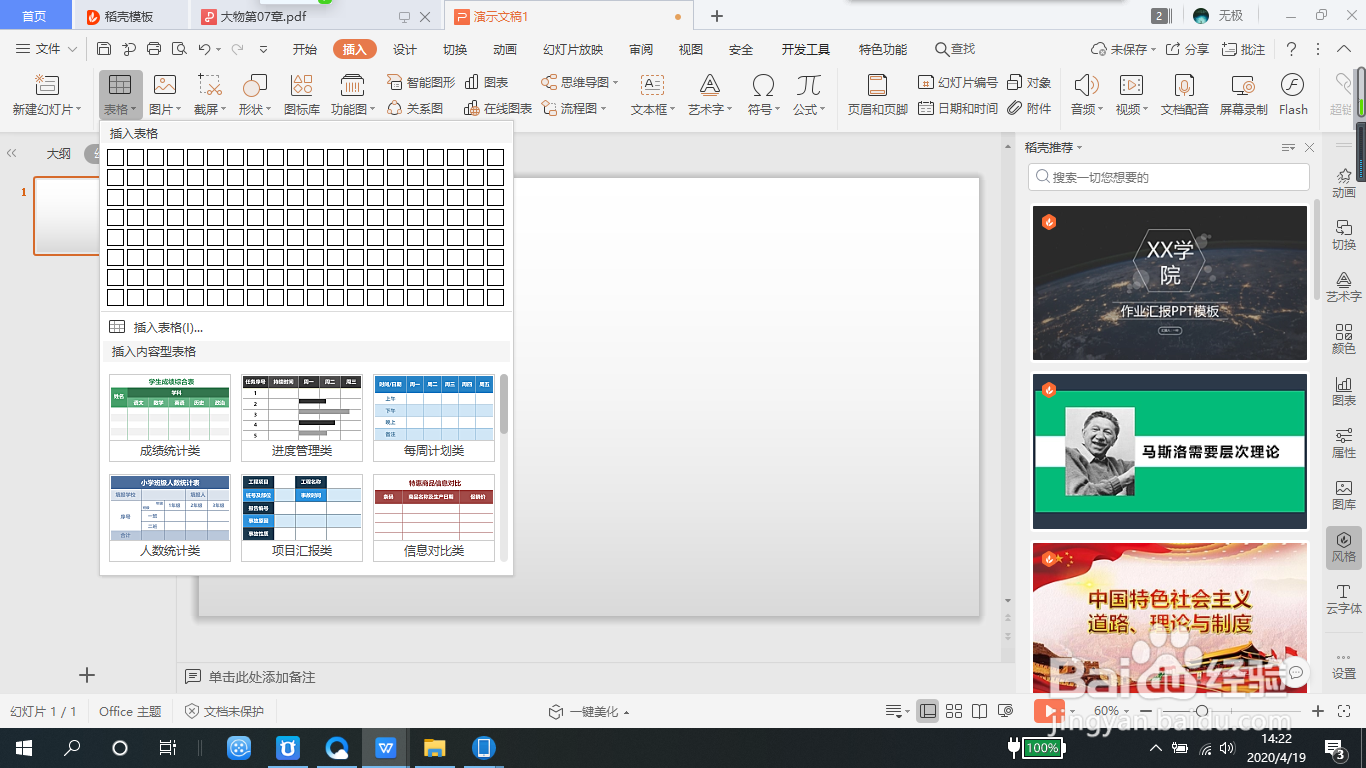The width and height of the screenshot is (1366, 768).
Task: Insert a 图表 chart
Action: point(487,83)
